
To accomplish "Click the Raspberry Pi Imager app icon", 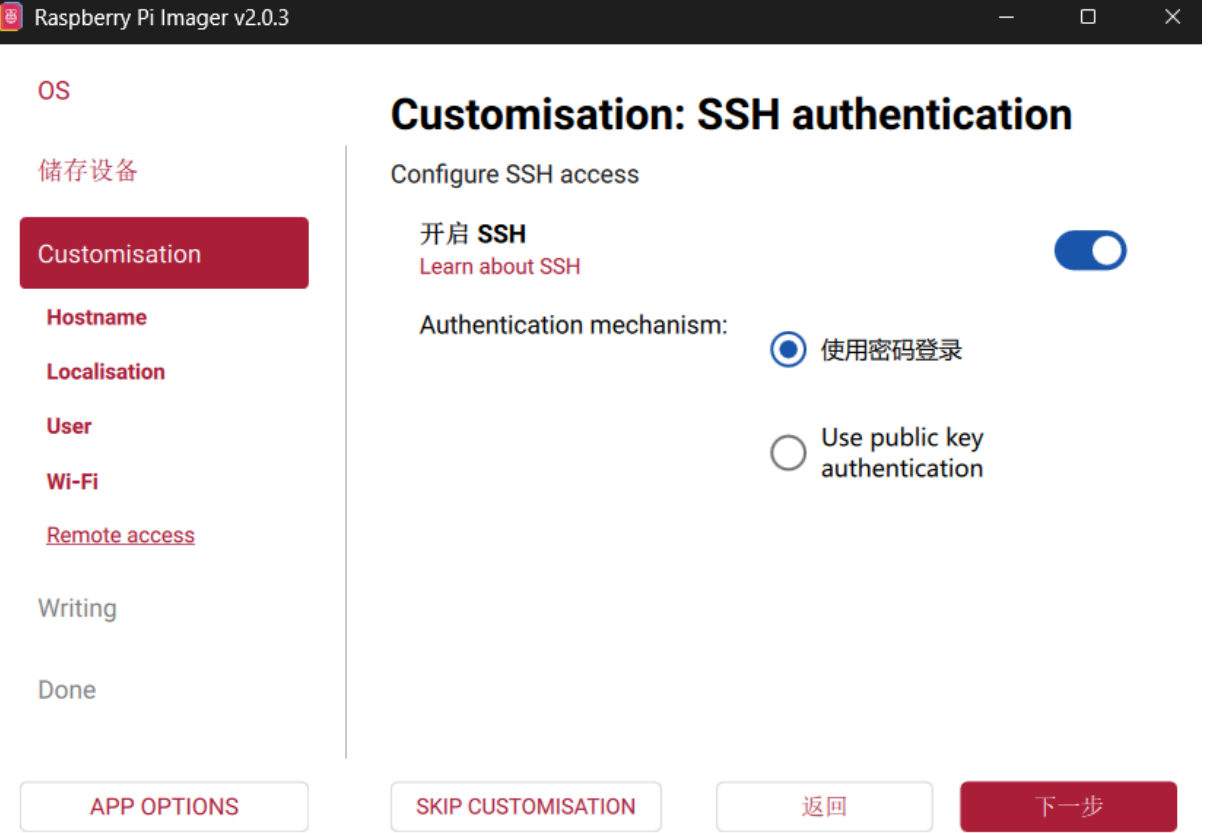I will pos(11,17).
